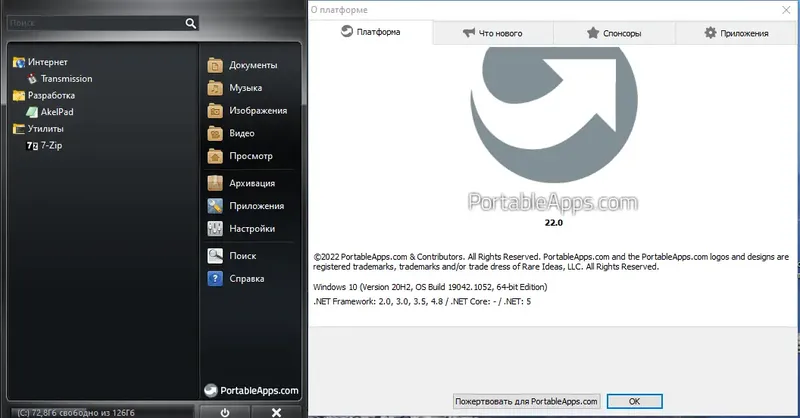Open Настройки menu entry

(x=250, y=229)
